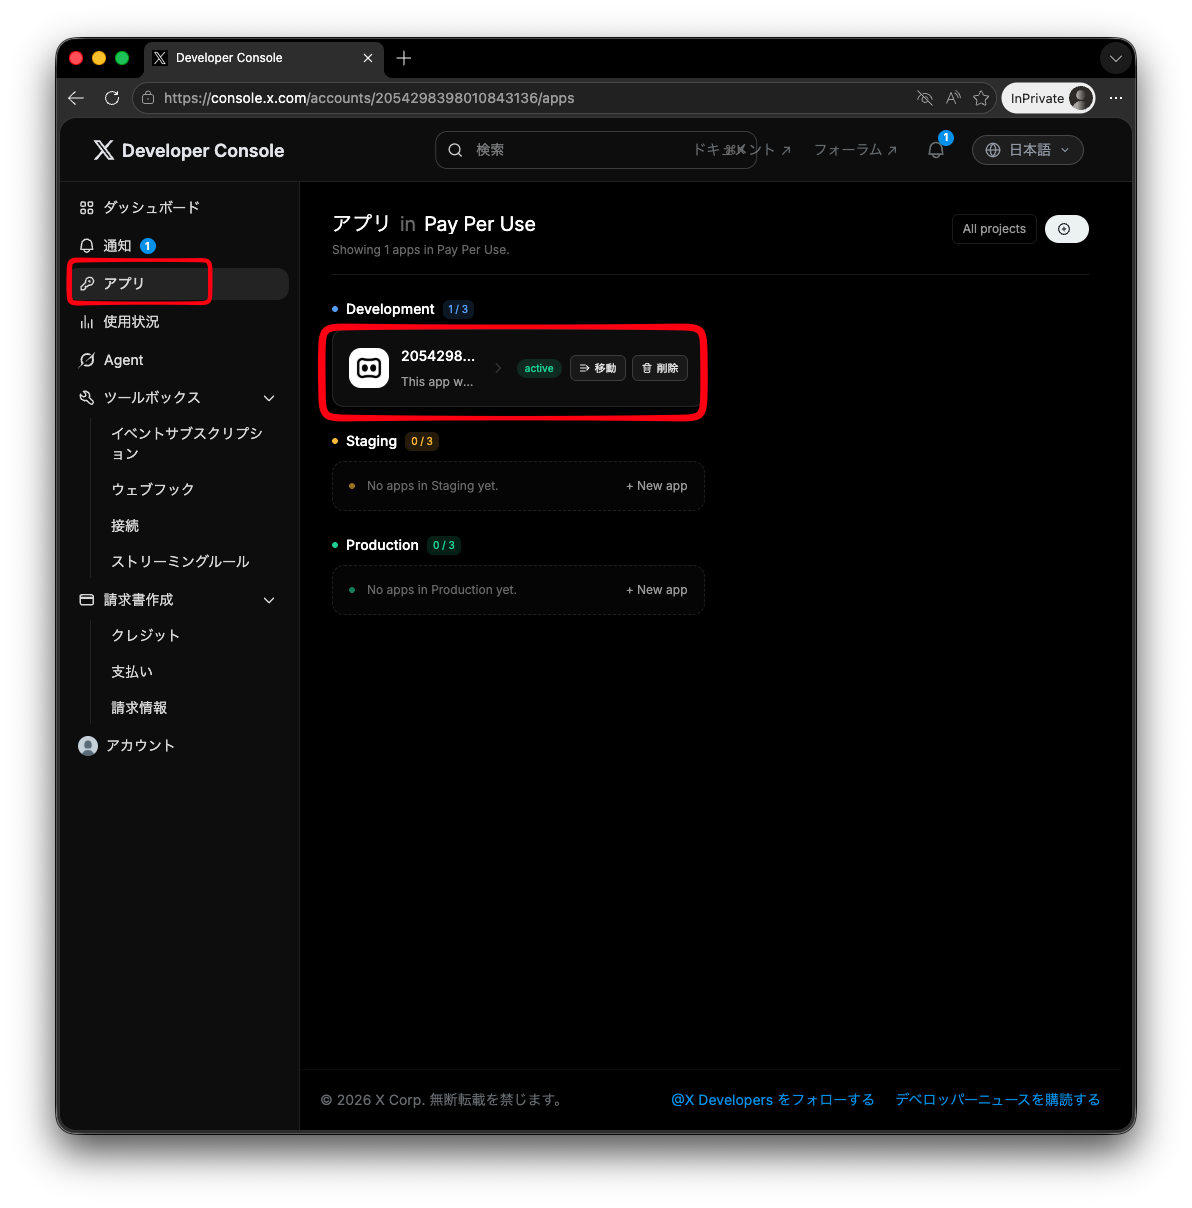Open the フォーラム link in header
1192x1208 pixels.
(855, 150)
